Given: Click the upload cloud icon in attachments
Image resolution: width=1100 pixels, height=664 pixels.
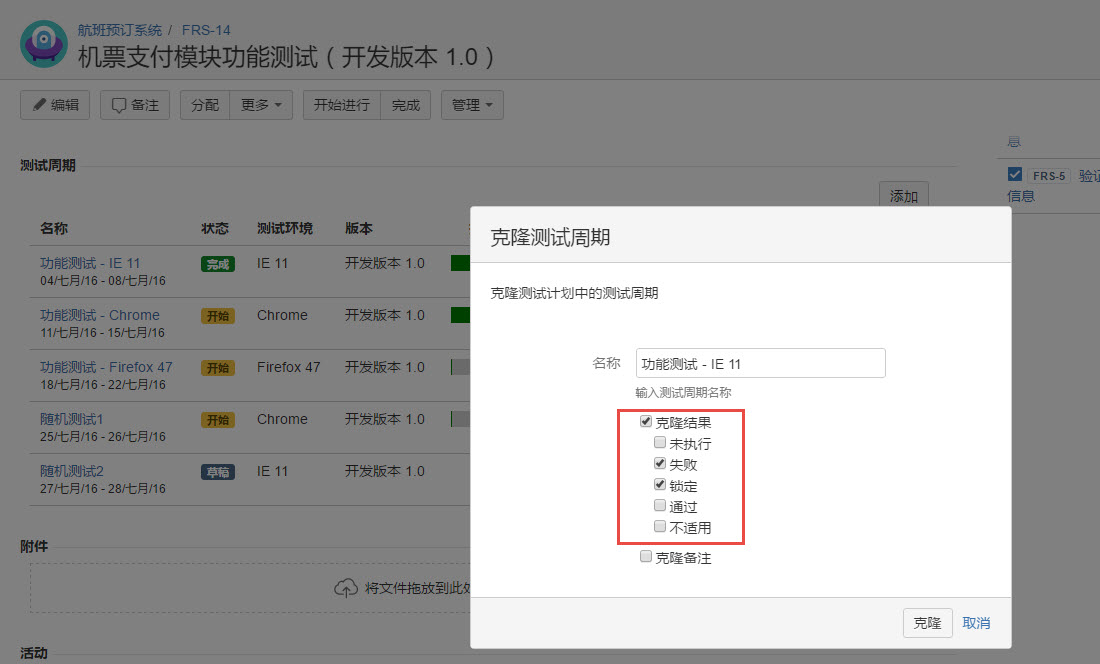Looking at the screenshot, I should tap(346, 588).
